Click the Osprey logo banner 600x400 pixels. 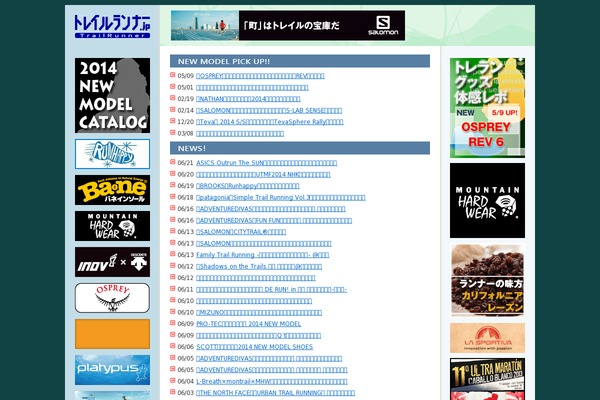(112, 298)
